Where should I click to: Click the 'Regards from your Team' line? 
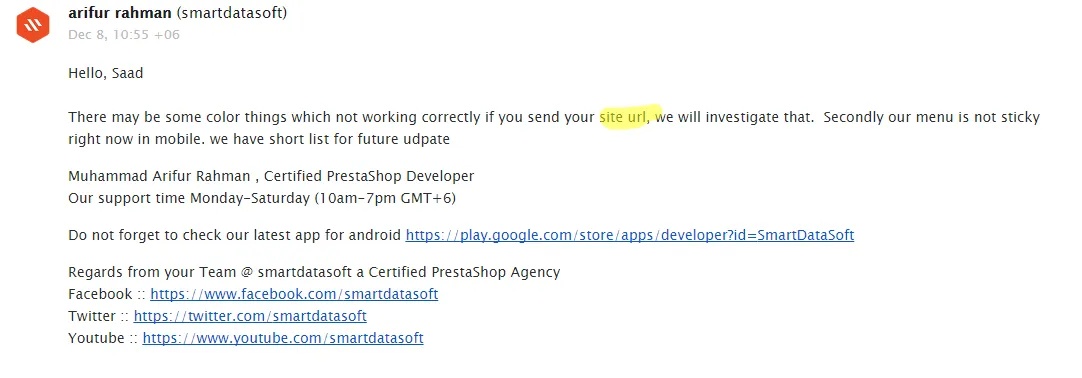(x=314, y=272)
